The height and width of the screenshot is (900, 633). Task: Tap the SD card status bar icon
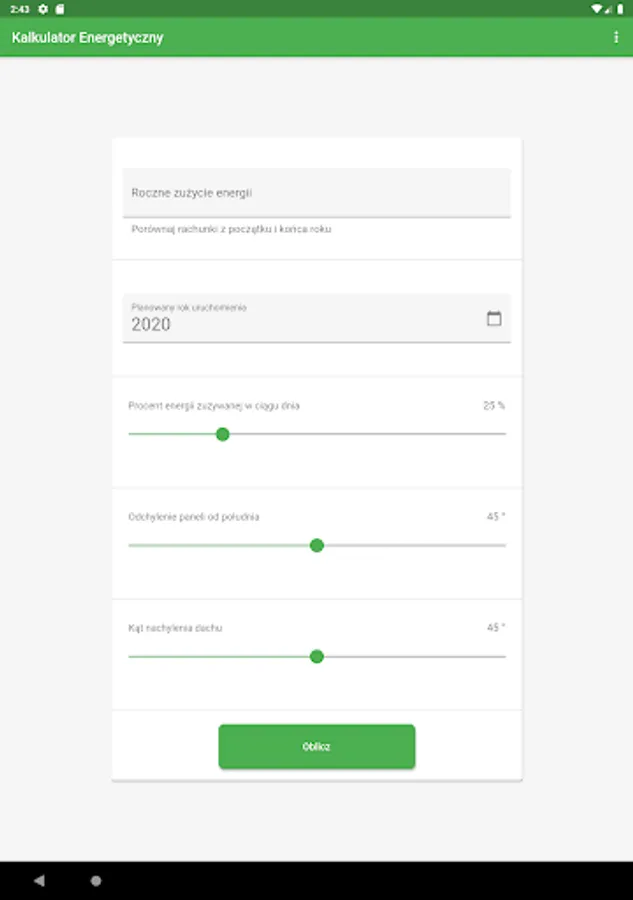(59, 8)
